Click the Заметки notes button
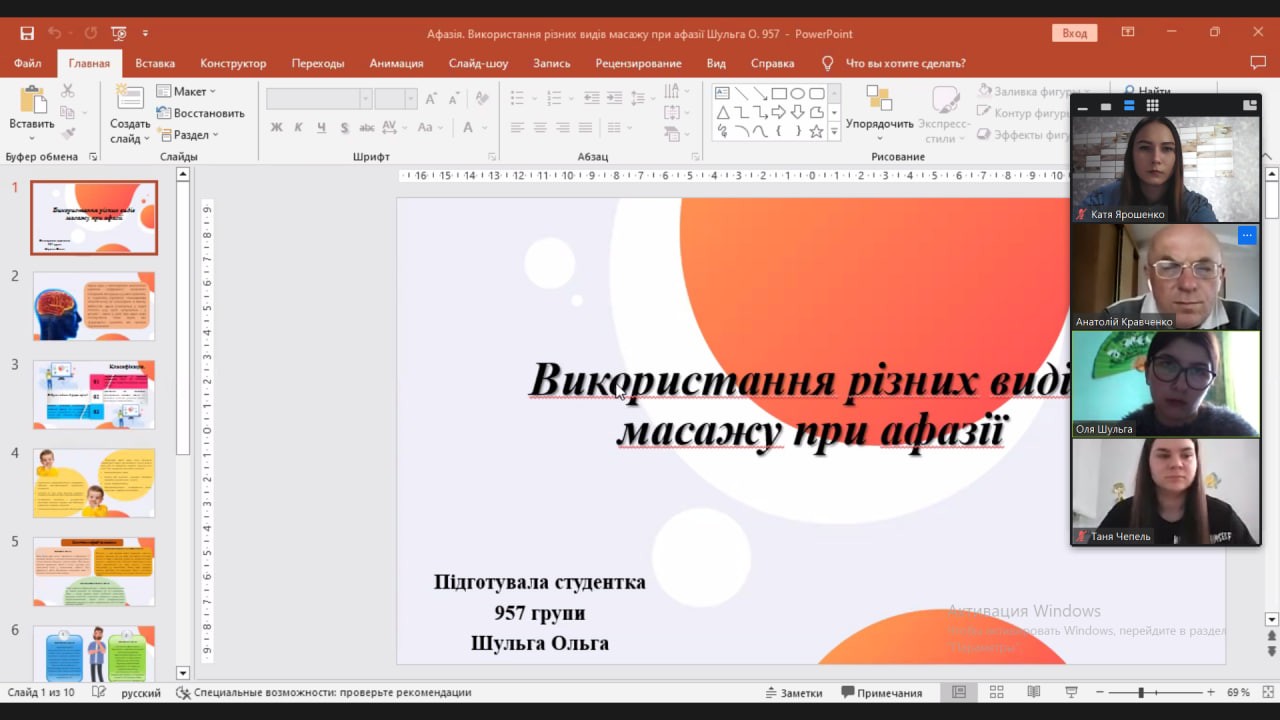 tap(794, 692)
